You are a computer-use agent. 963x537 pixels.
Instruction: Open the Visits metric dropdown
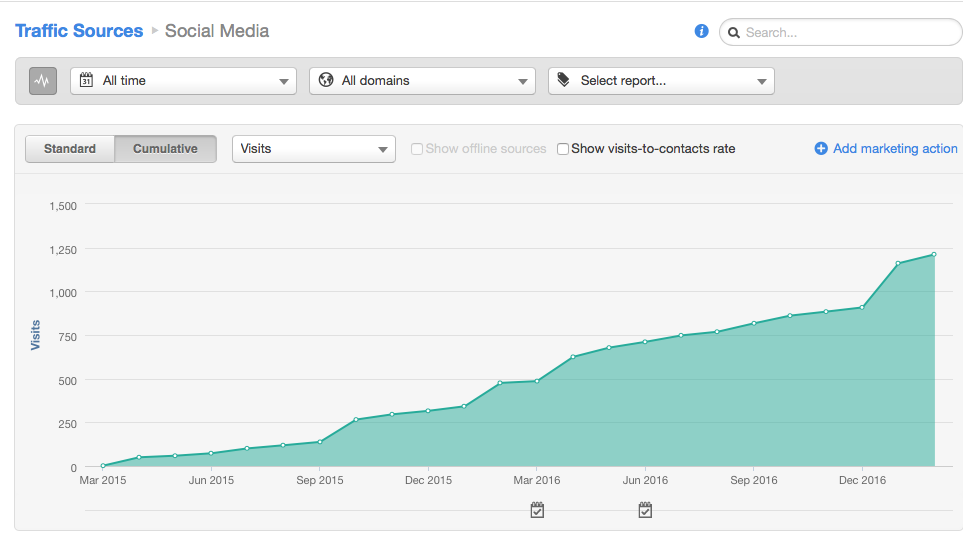coord(313,149)
